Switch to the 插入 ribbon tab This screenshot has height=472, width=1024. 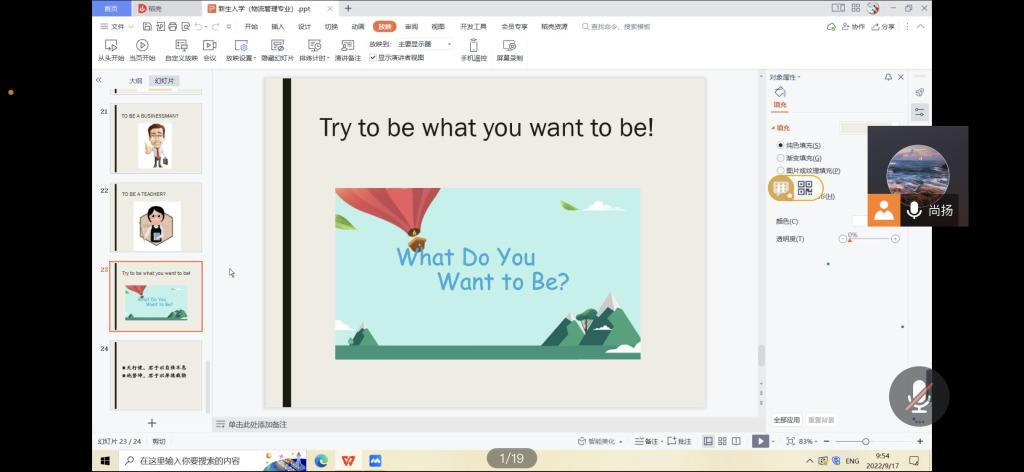coord(278,27)
